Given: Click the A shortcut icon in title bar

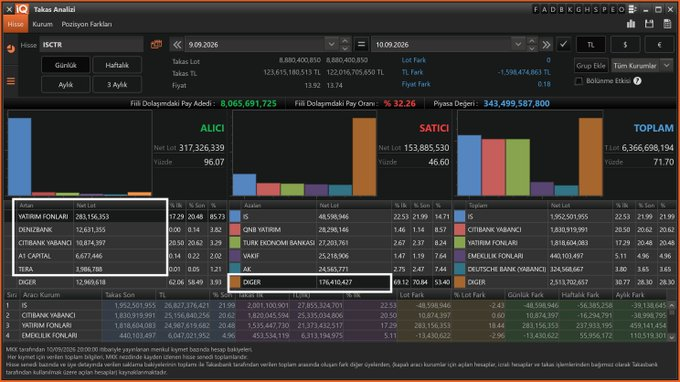Looking at the screenshot, I should pyautogui.click(x=544, y=9).
